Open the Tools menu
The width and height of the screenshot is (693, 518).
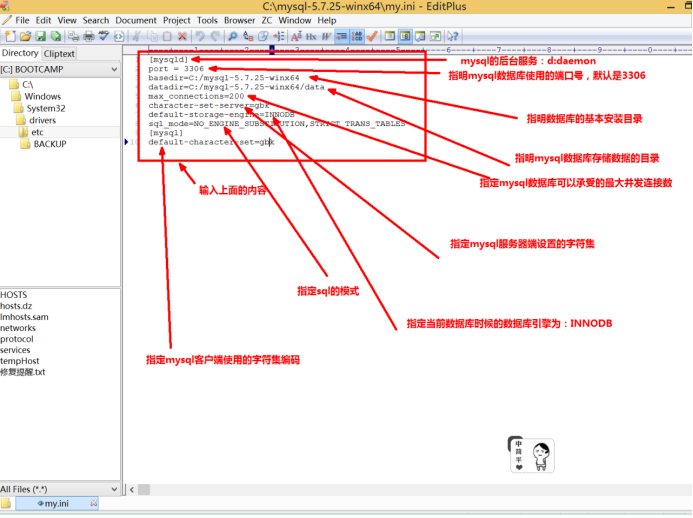[x=207, y=20]
